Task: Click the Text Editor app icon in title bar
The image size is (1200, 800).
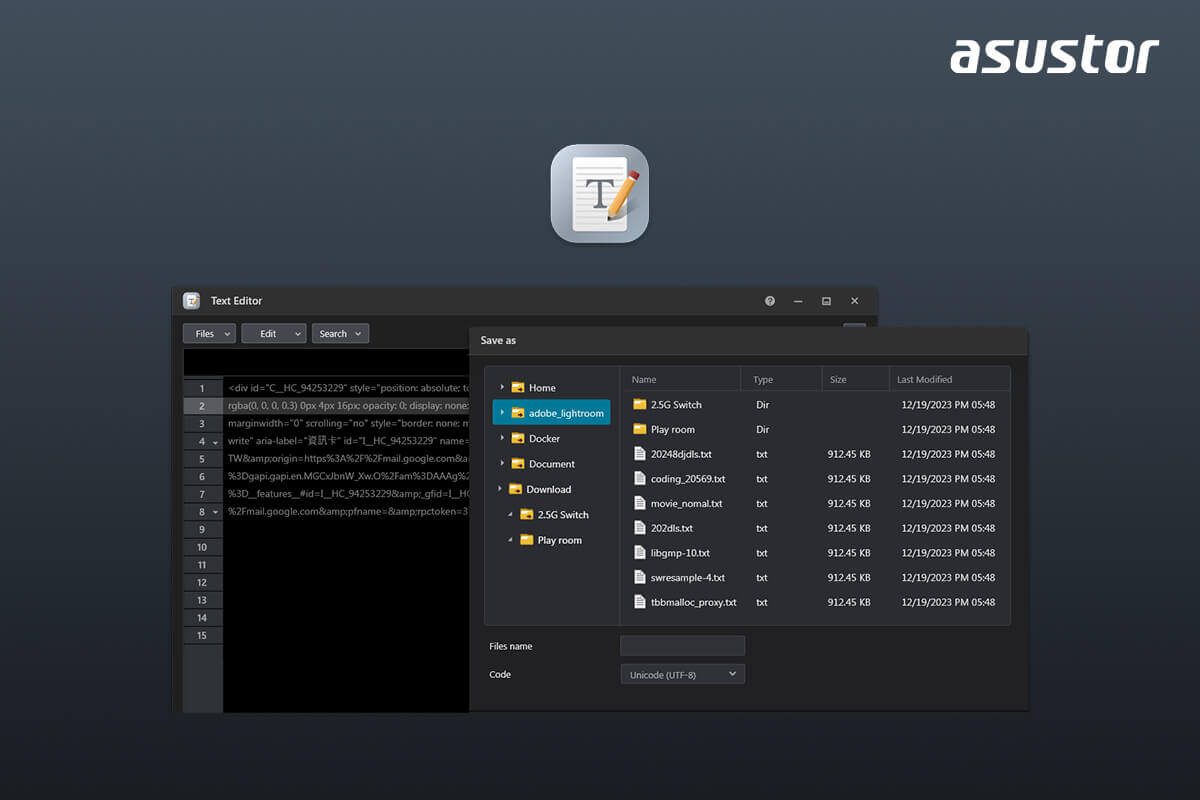Action: 191,301
